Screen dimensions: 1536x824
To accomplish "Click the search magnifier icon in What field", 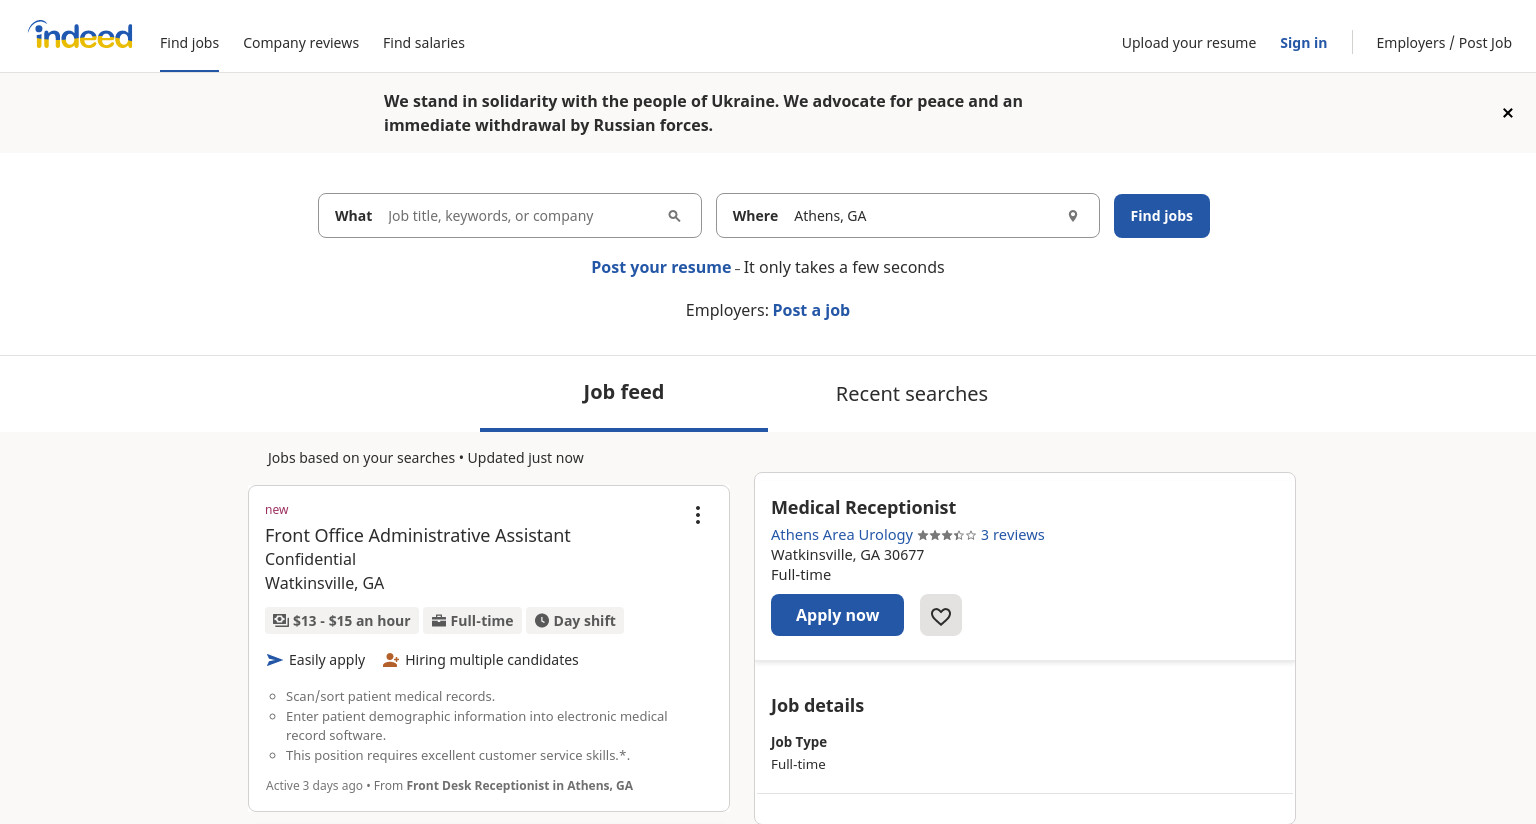I will pyautogui.click(x=674, y=216).
